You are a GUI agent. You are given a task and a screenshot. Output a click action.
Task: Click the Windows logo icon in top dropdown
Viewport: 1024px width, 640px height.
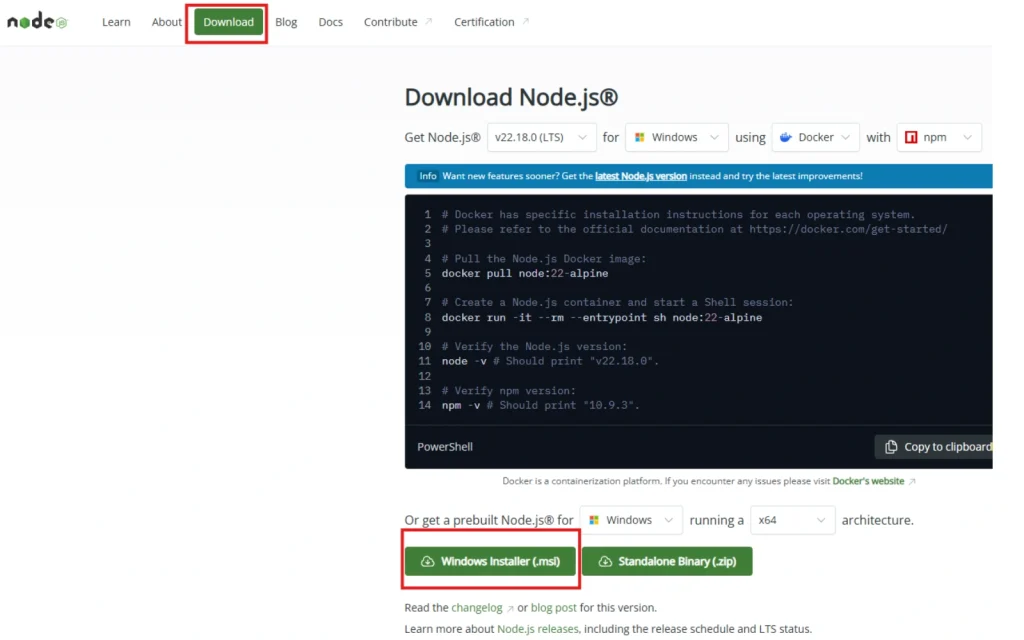coord(640,137)
